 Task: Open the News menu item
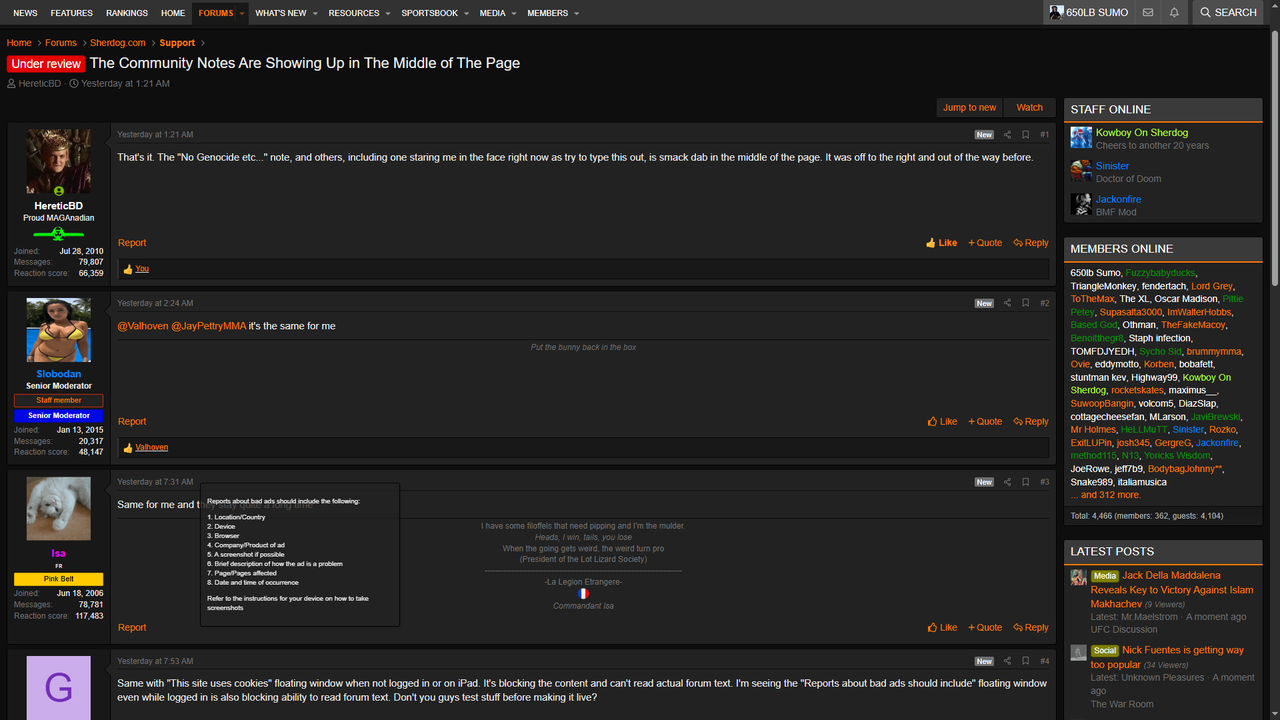pos(25,13)
